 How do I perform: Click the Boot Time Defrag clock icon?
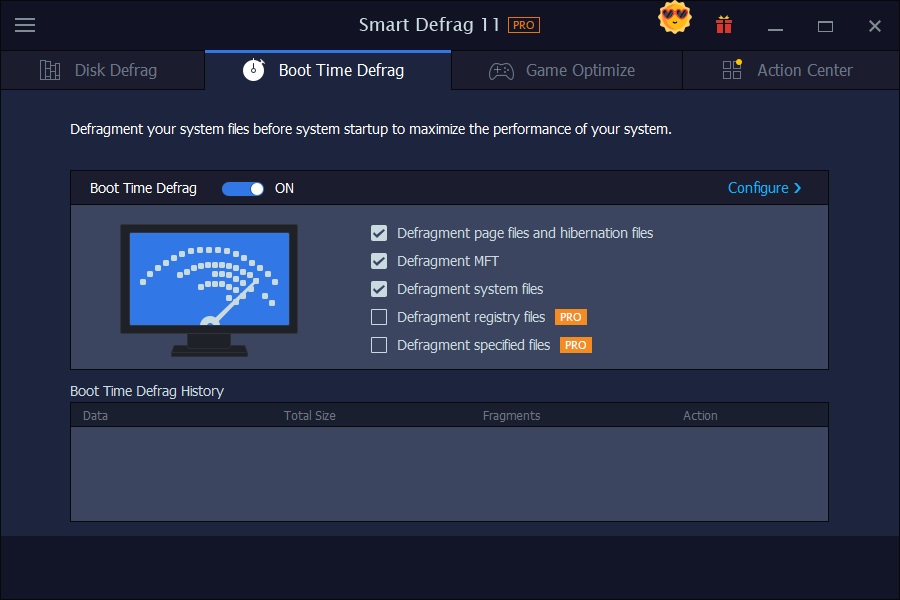255,70
